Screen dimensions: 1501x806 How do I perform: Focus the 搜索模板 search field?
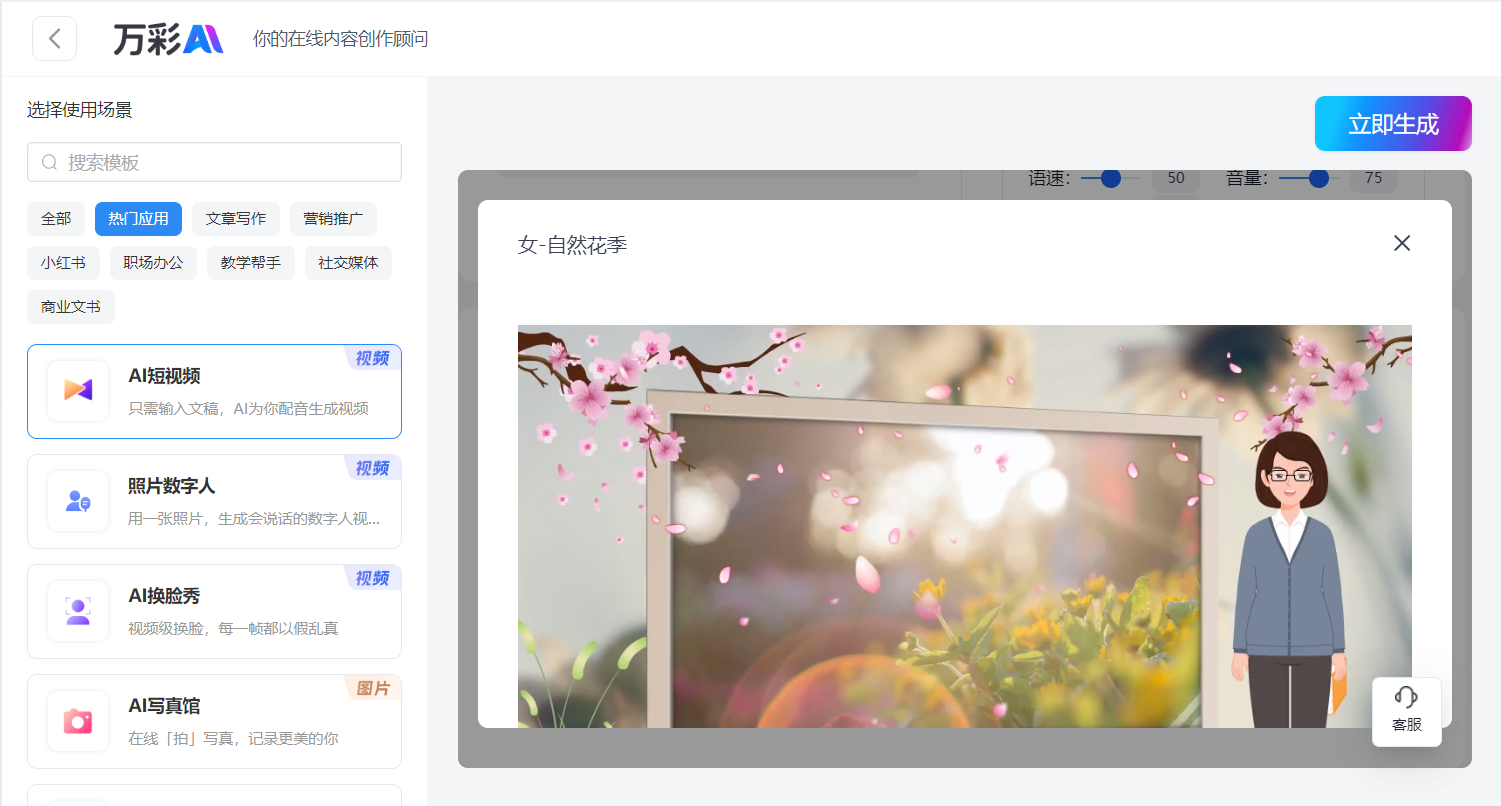[x=214, y=162]
